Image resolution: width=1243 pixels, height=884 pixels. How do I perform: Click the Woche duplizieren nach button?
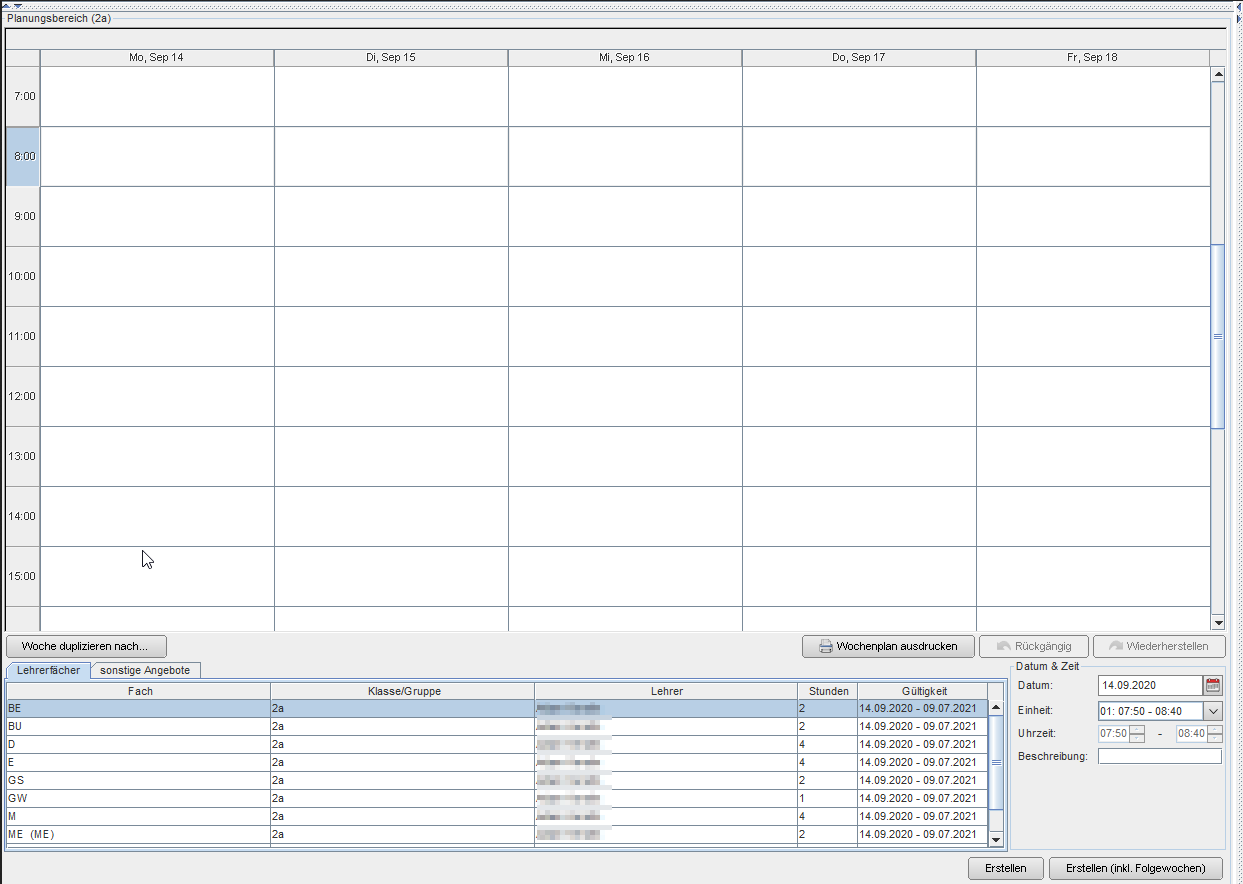coord(86,646)
